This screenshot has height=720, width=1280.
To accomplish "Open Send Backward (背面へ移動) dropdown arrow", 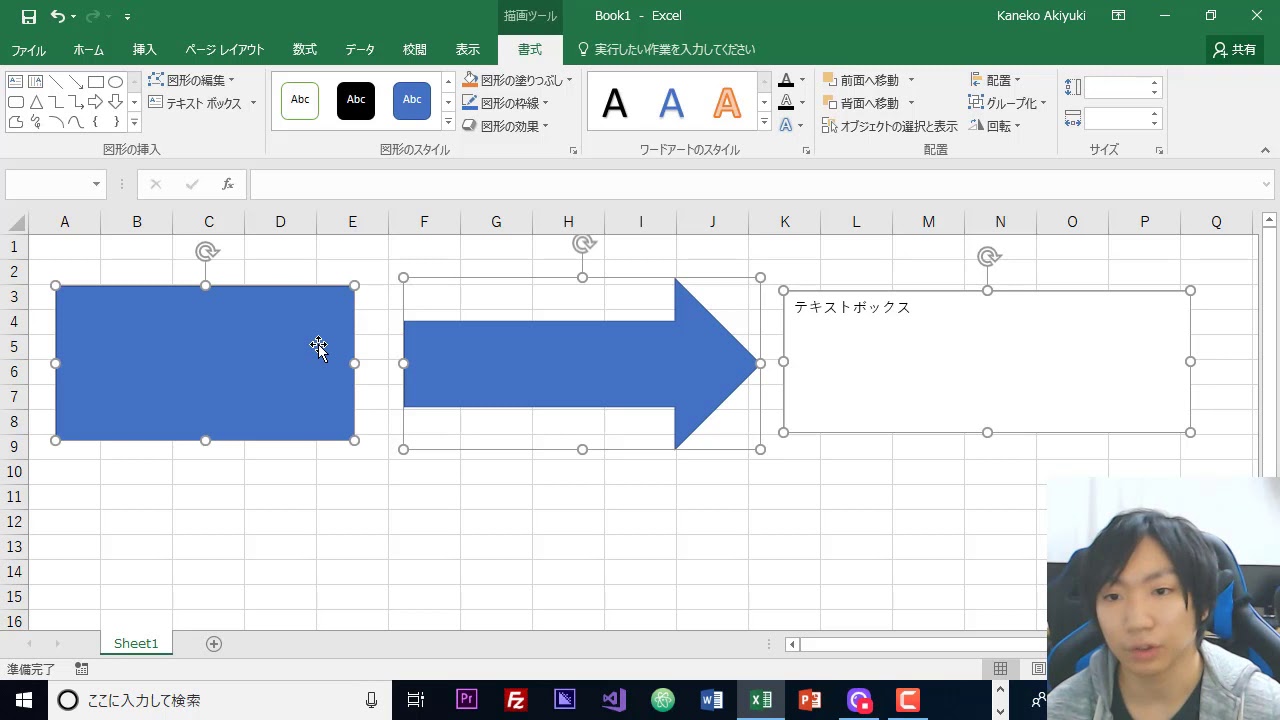I will pyautogui.click(x=911, y=103).
